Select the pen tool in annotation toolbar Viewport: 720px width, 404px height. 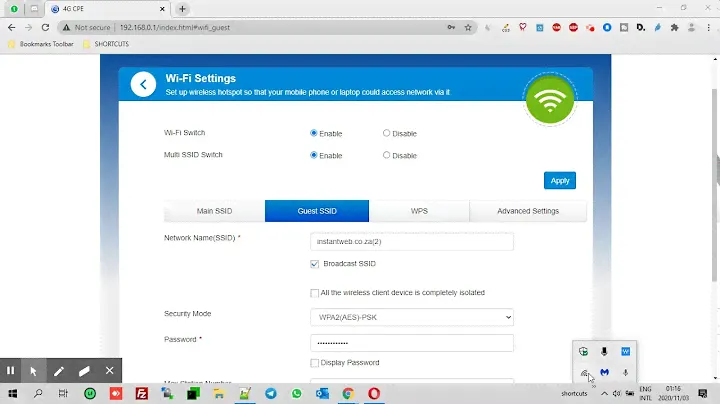59,371
